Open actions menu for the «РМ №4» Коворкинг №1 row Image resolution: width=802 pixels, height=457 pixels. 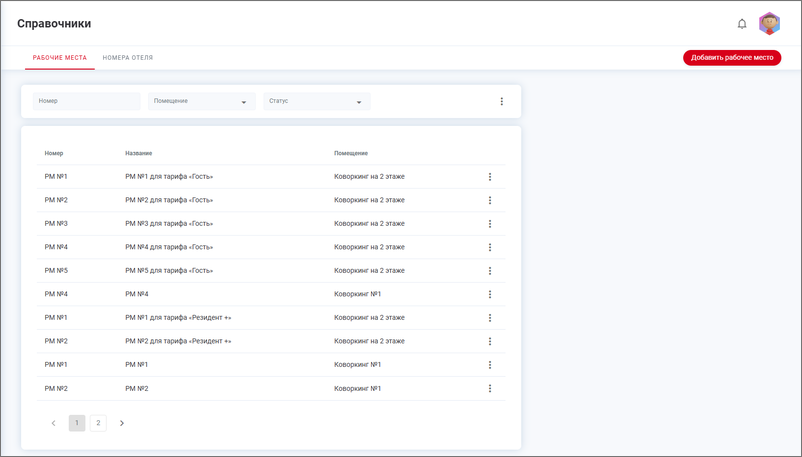coord(490,295)
